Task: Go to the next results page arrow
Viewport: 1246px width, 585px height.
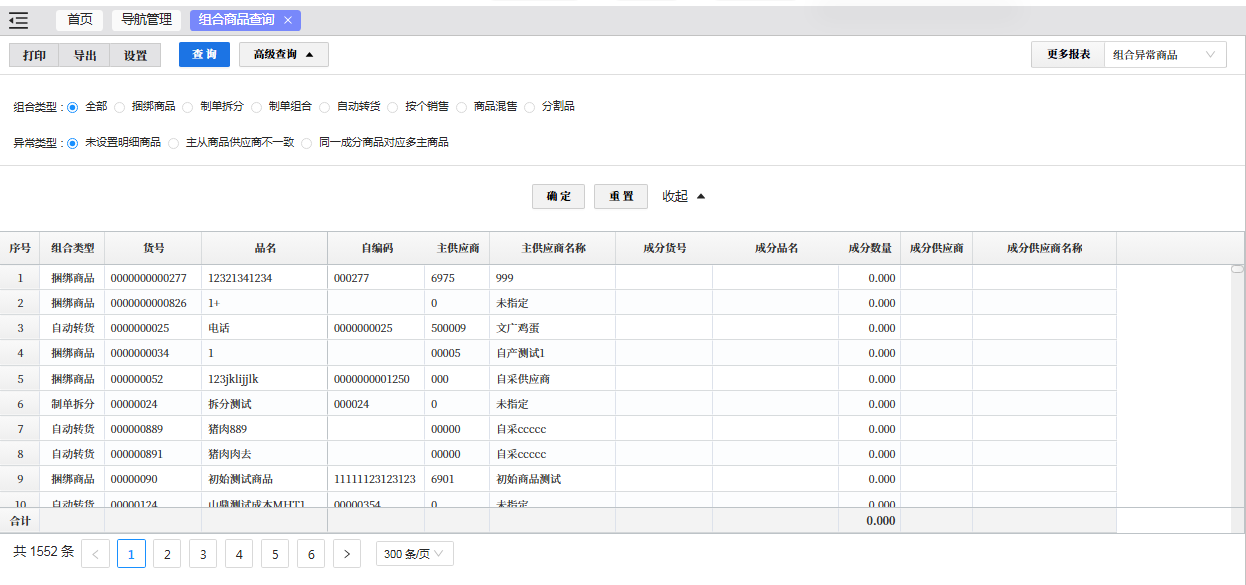Action: coord(347,553)
